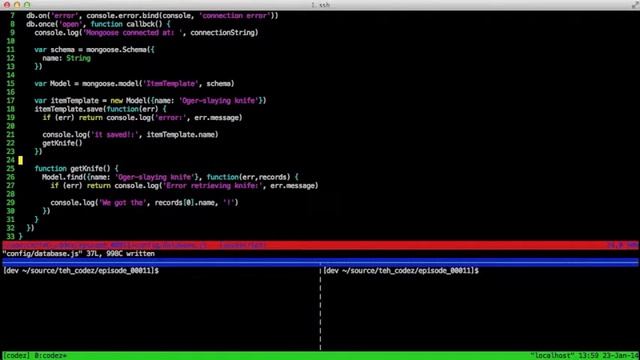Viewport: 640px width, 360px height.
Task: Click the "getKnife()" call on line 22
Action: (62, 143)
